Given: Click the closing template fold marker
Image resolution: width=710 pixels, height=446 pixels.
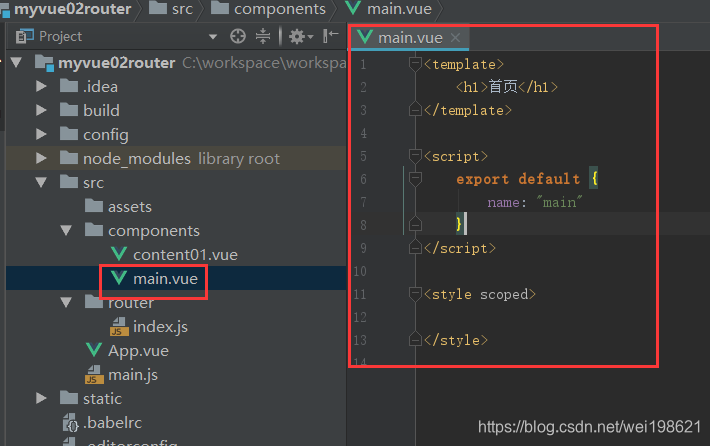Looking at the screenshot, I should click(x=415, y=110).
